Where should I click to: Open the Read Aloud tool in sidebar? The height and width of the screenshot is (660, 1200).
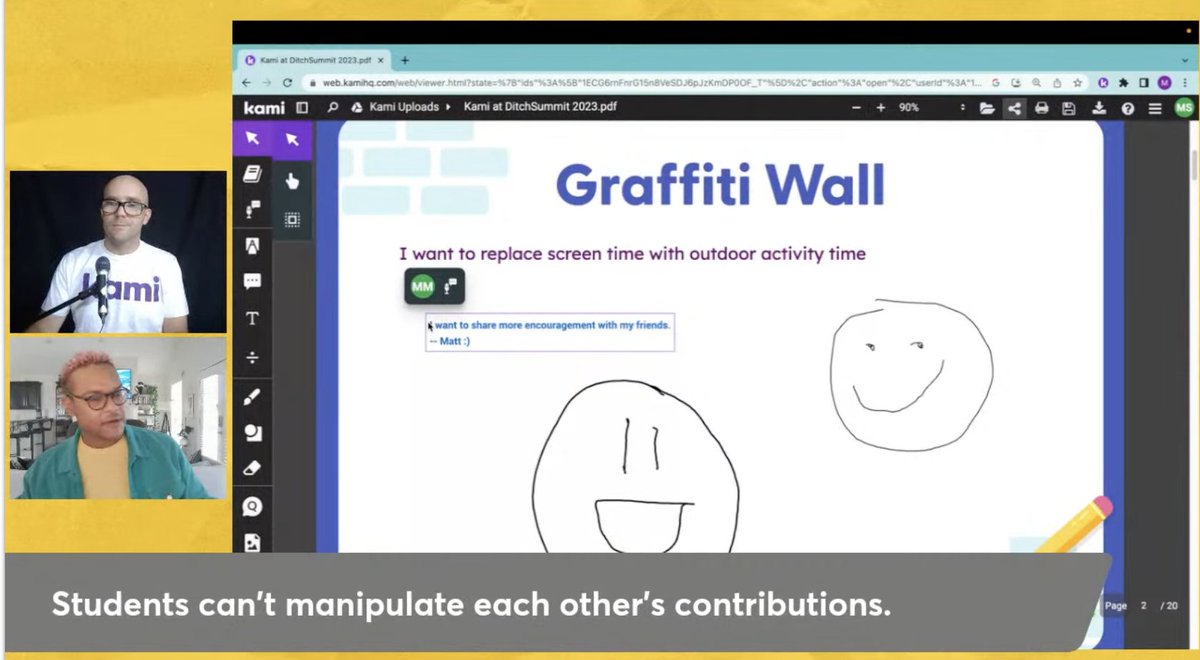252,209
